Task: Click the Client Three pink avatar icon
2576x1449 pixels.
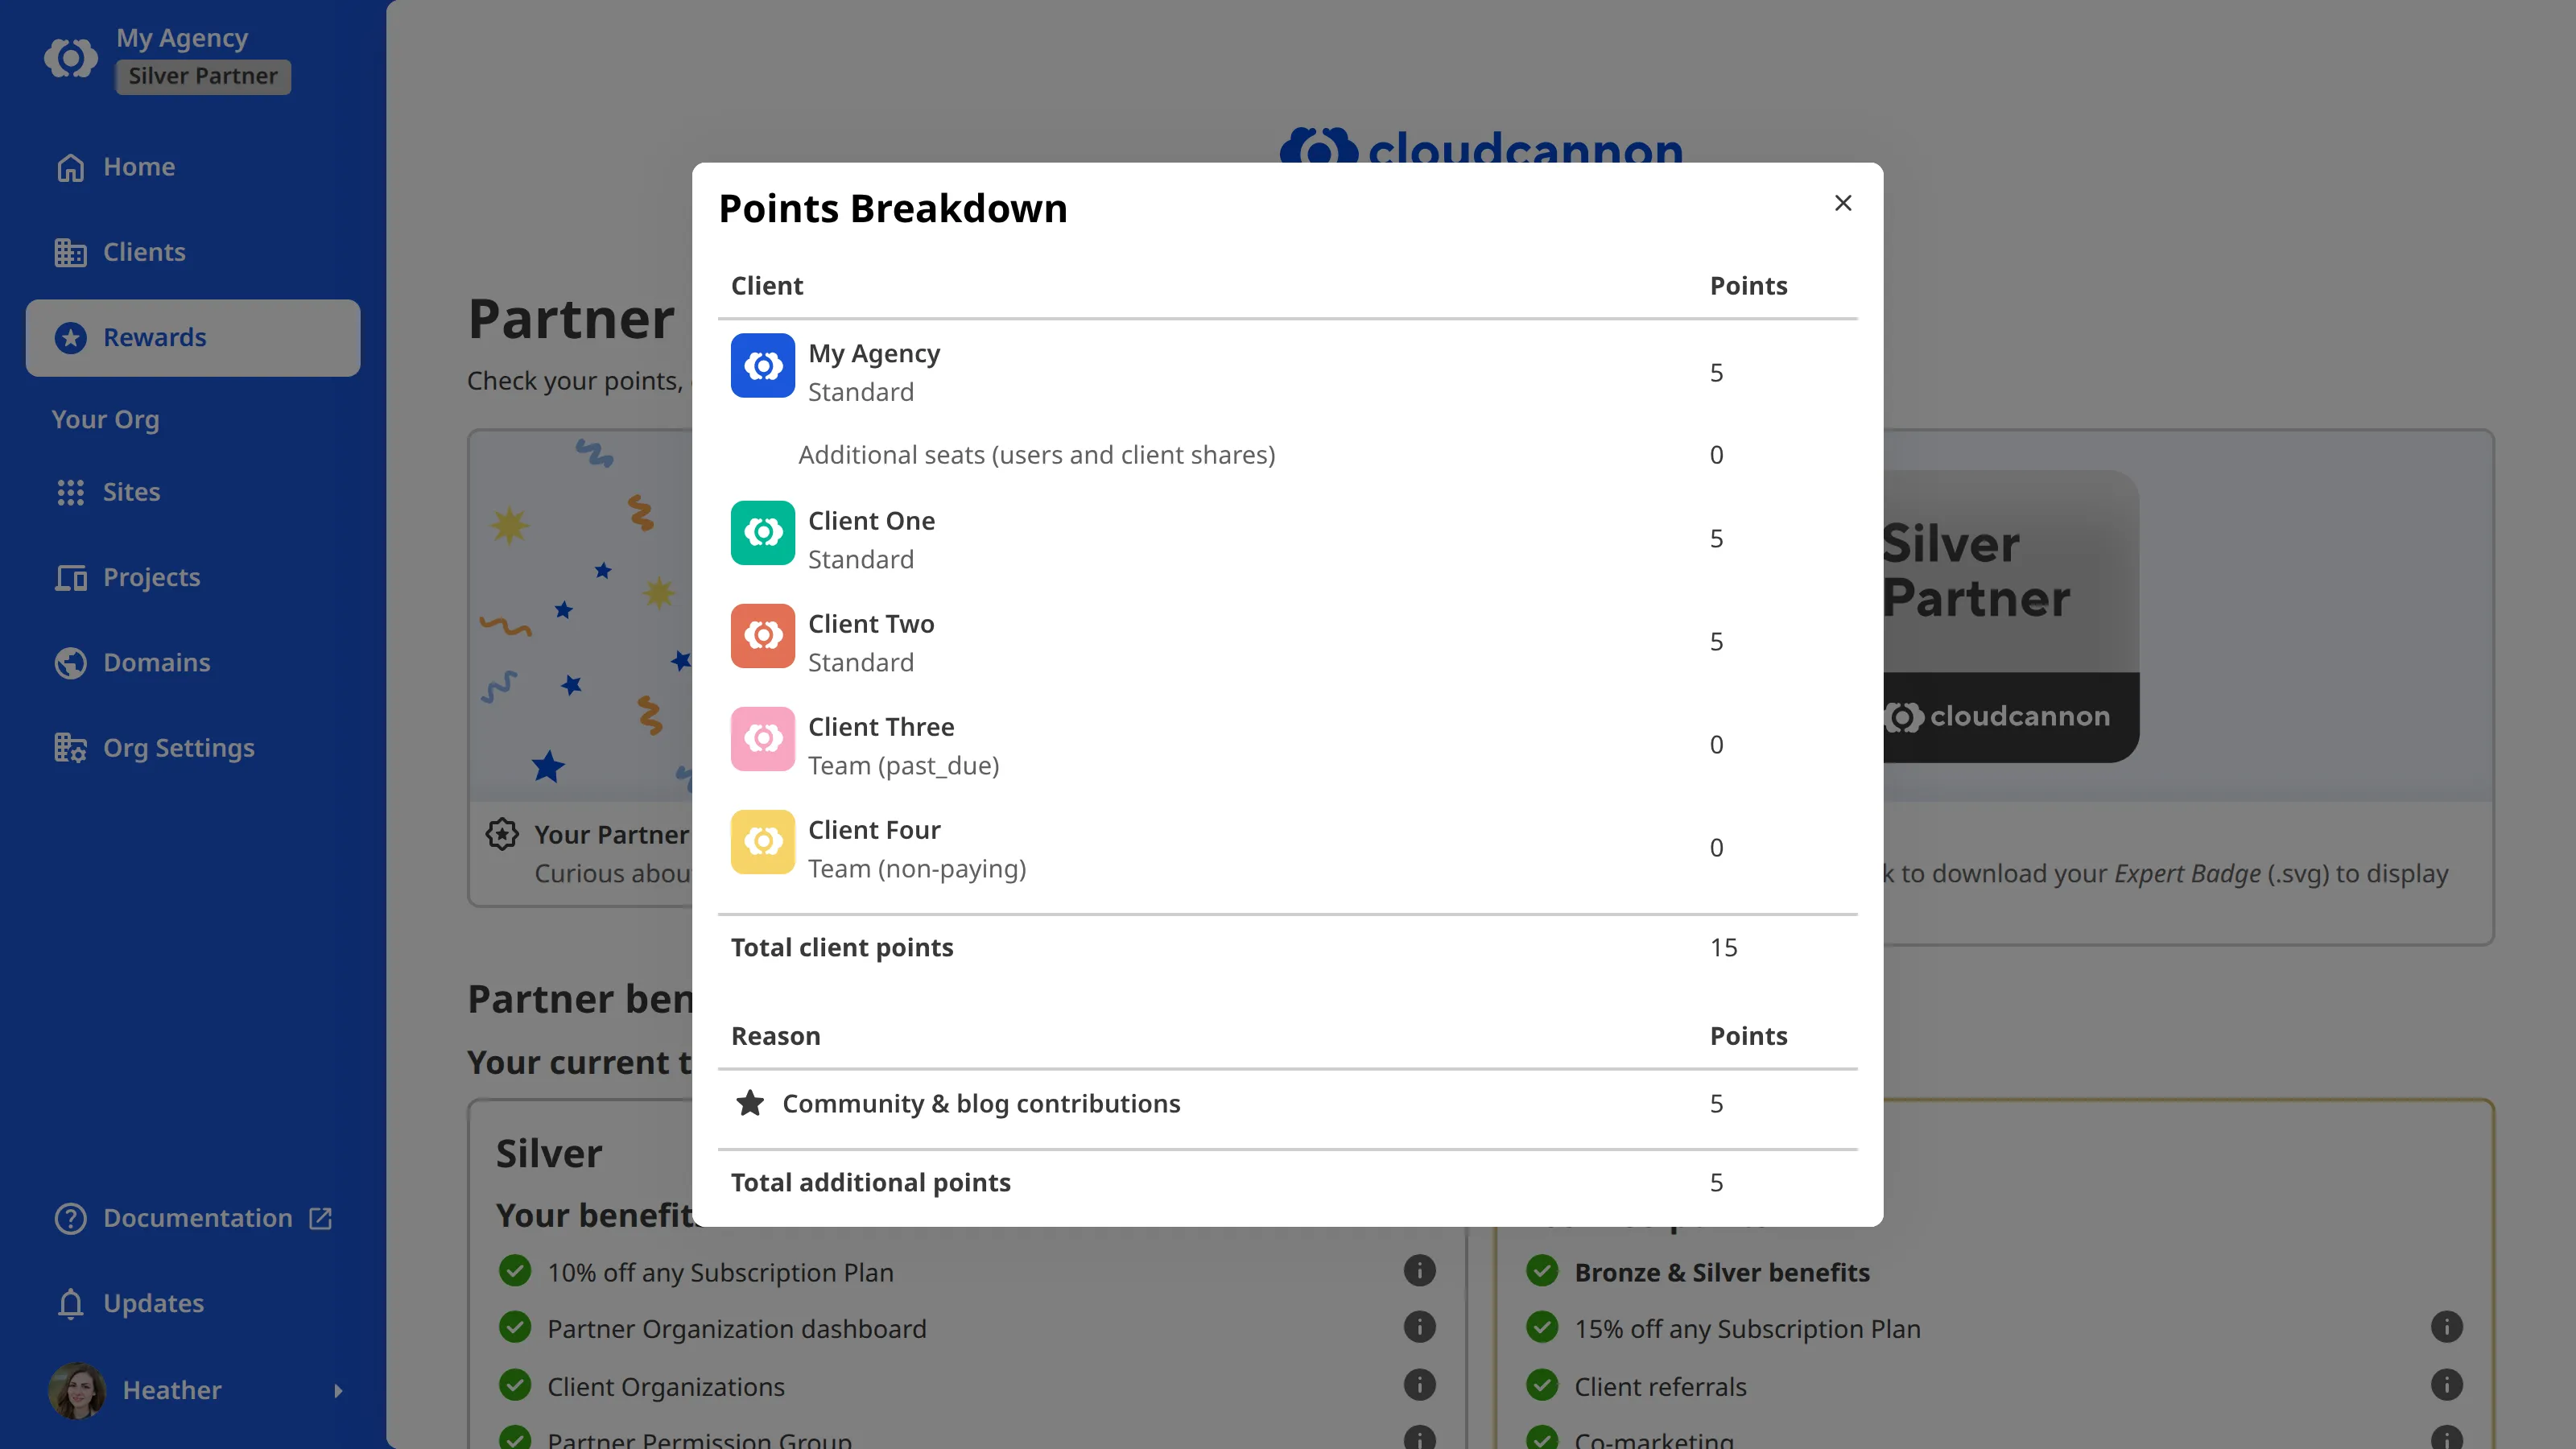Action: click(762, 738)
